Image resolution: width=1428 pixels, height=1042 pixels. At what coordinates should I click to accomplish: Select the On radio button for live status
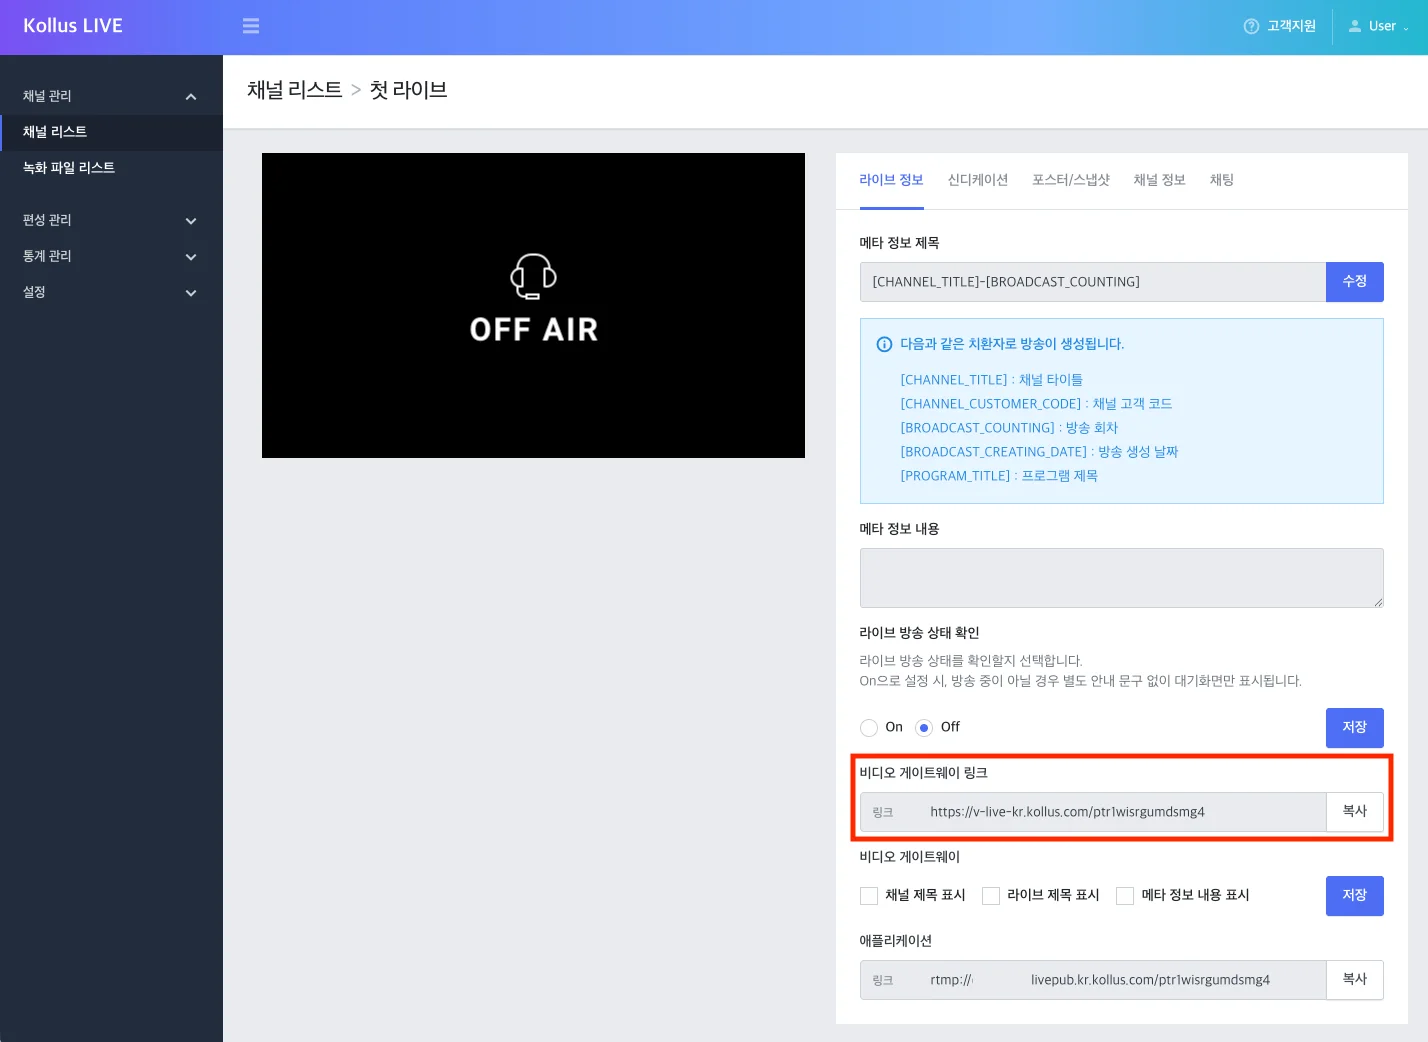point(869,728)
